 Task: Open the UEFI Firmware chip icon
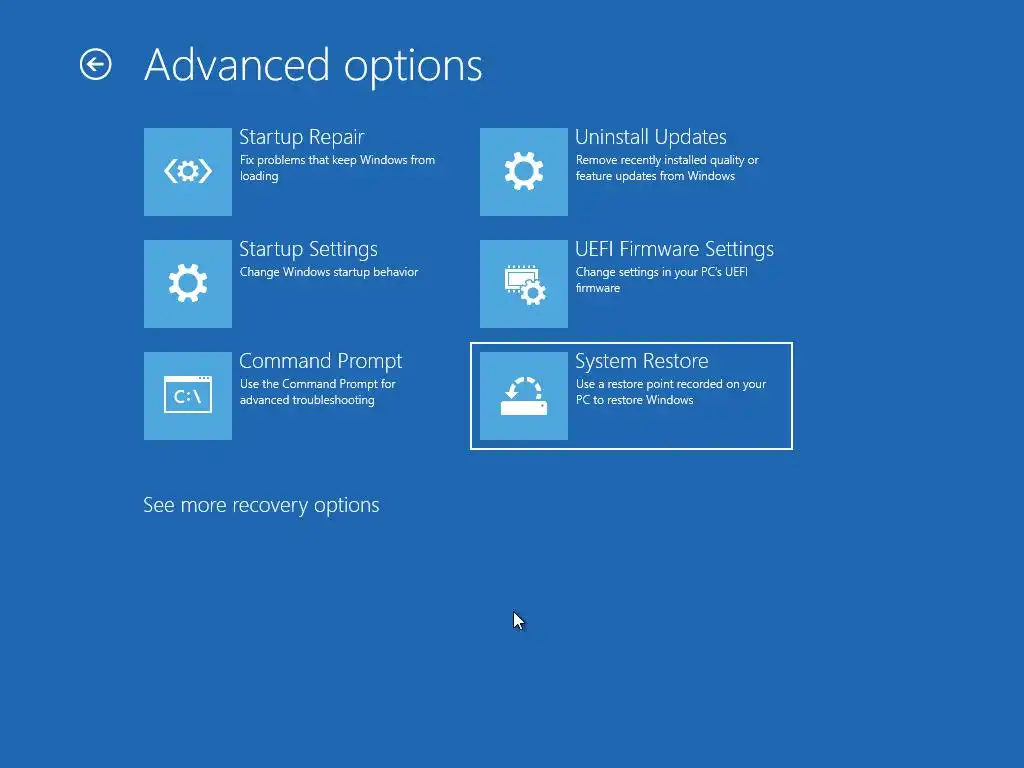coord(524,283)
